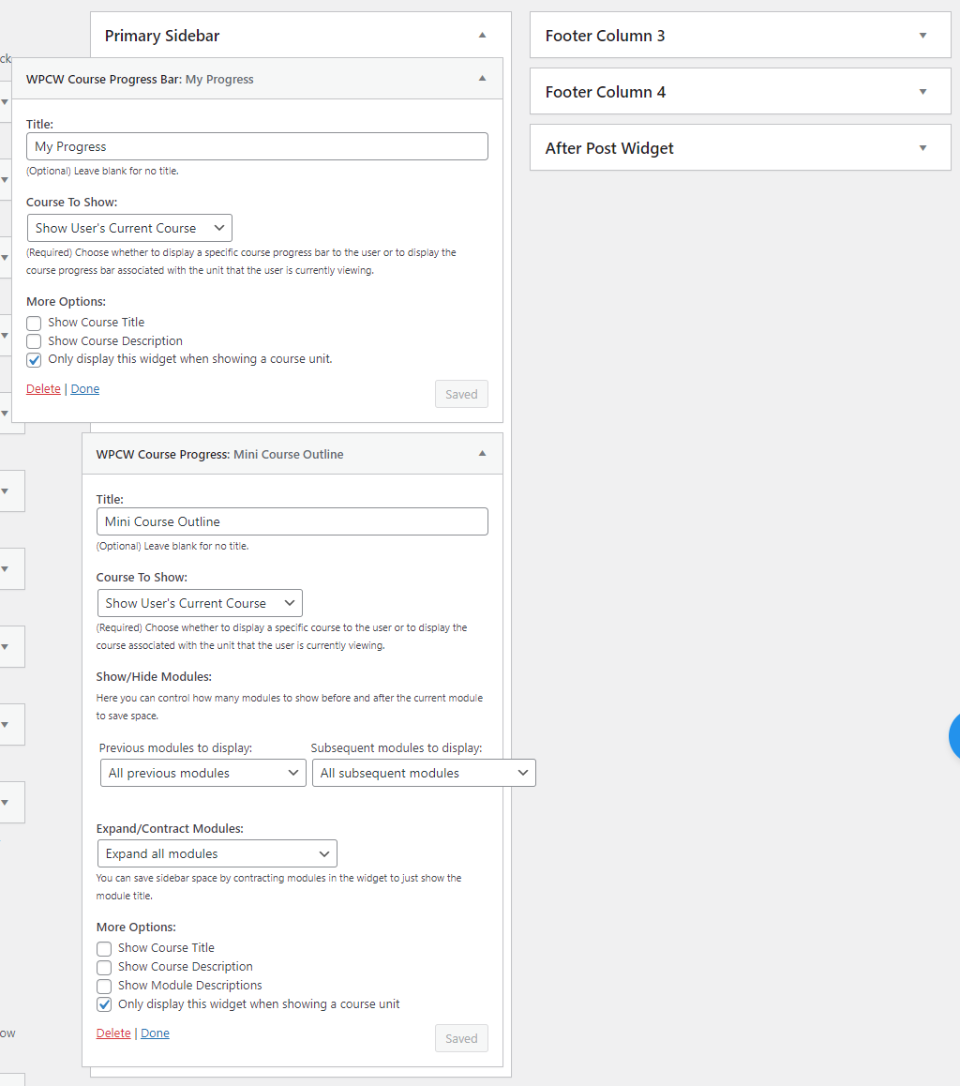Screen dimensions: 960x1086
Task: Untick Only display when showing course unit in Mini Course Outline
Action: pyautogui.click(x=104, y=1004)
